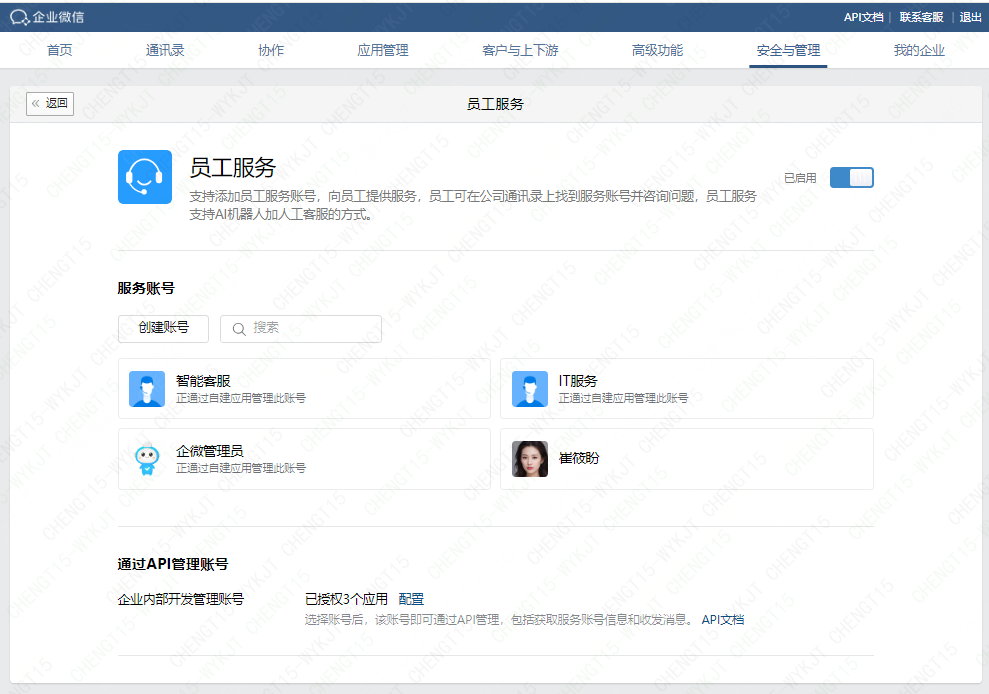
Task: Click the 智能客服 avatar icon
Action: click(147, 389)
